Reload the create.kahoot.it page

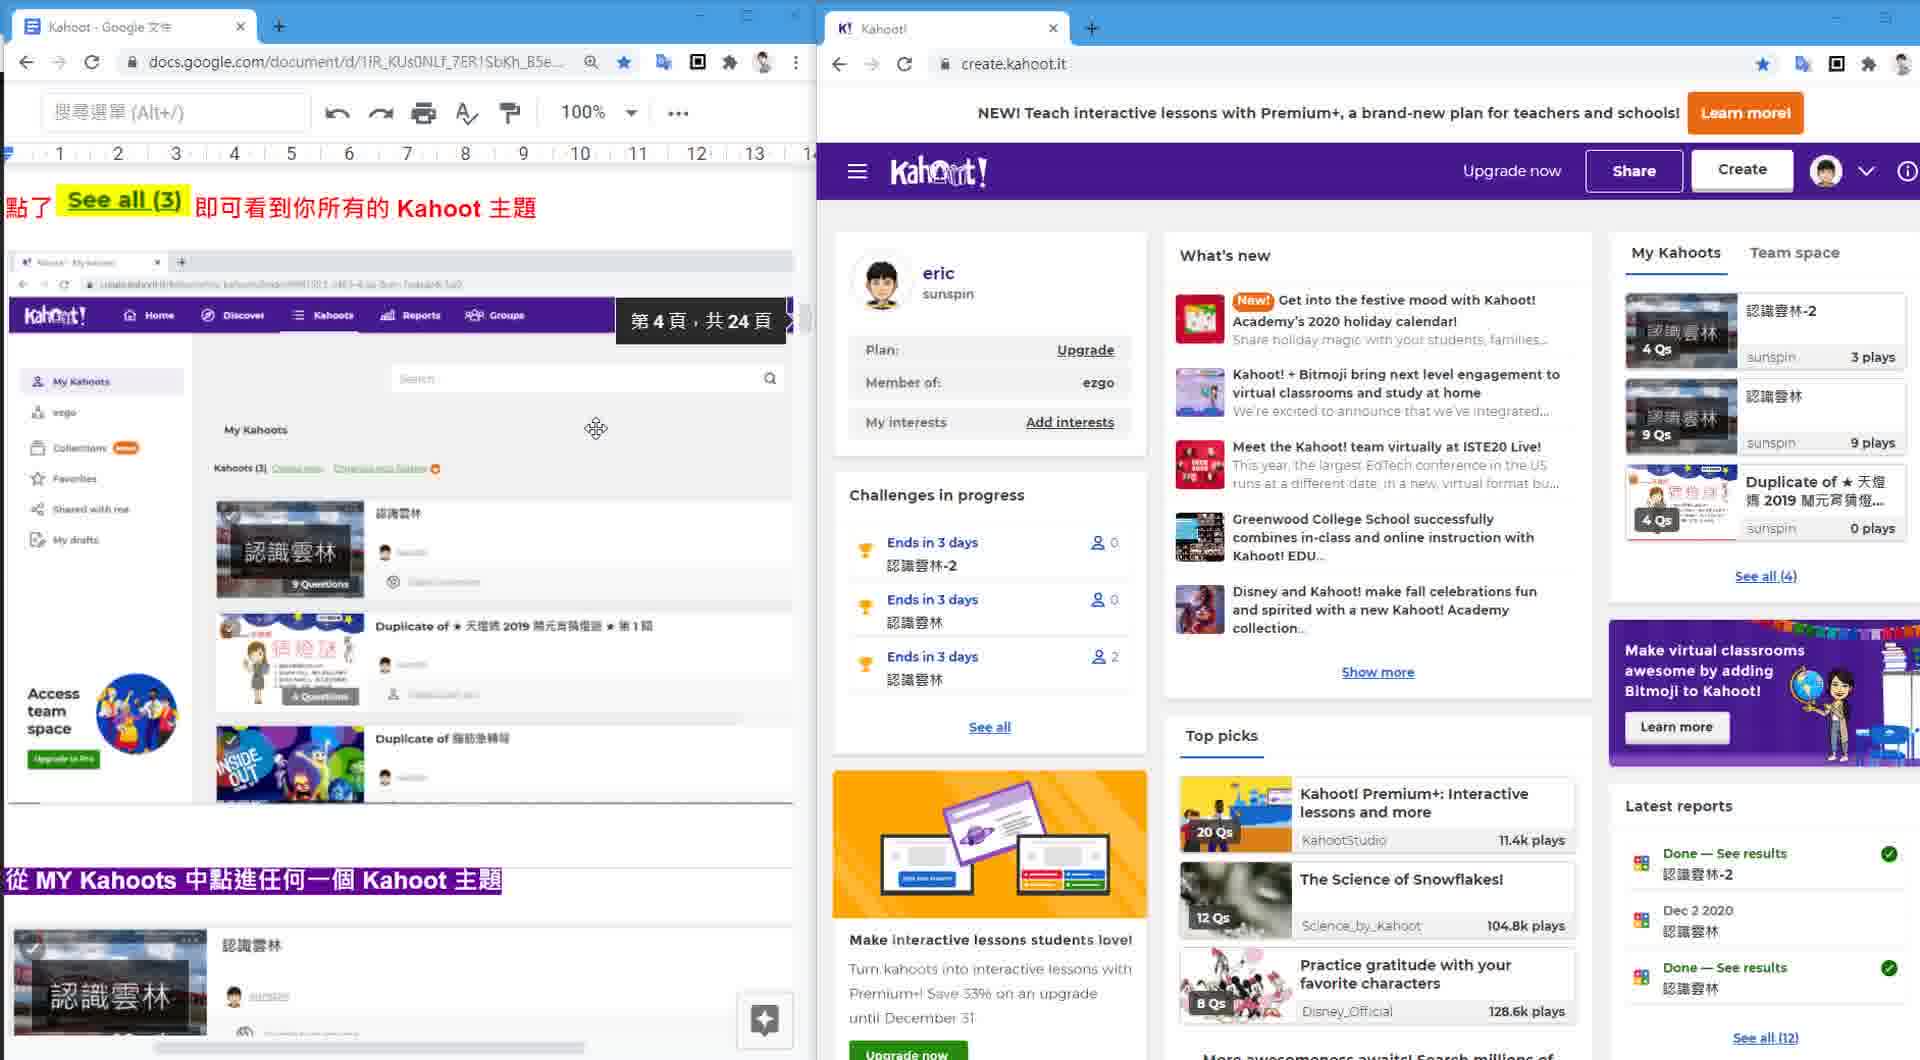coord(905,64)
